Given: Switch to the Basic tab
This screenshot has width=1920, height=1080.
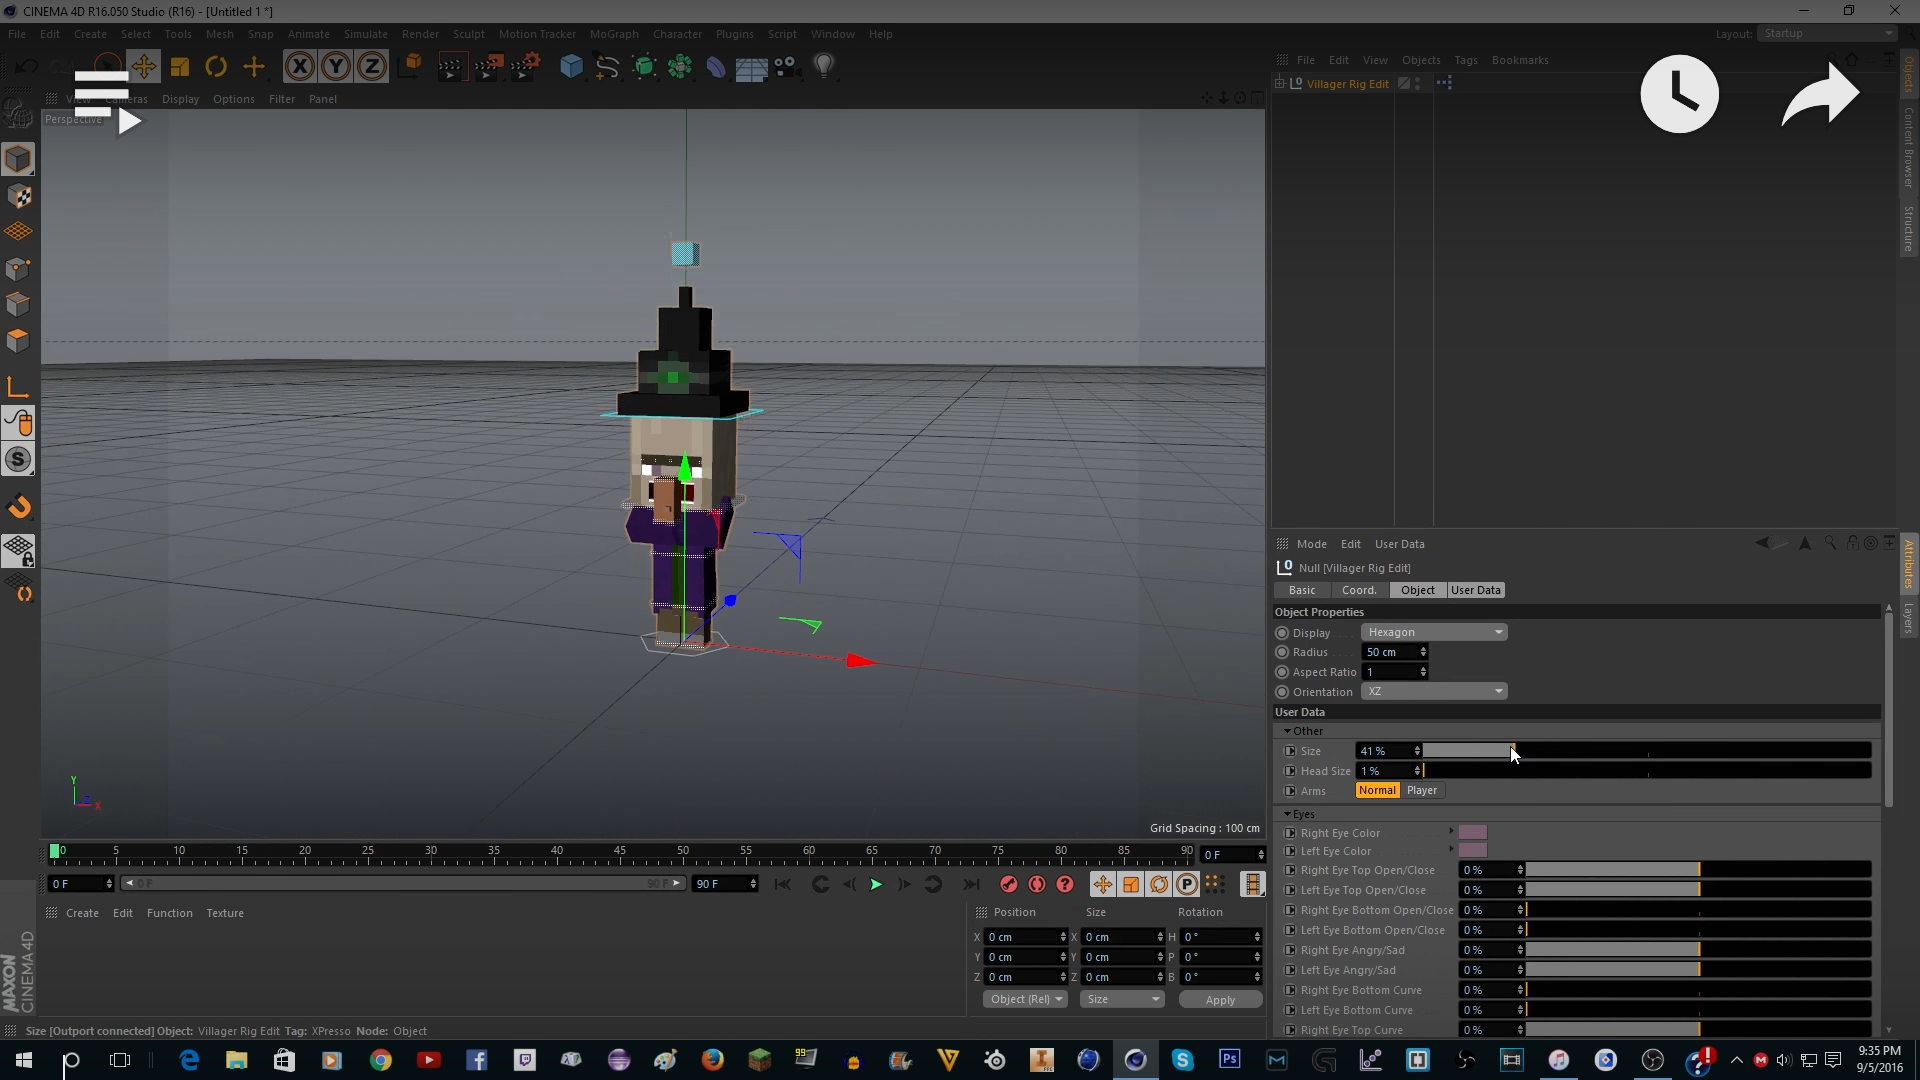Looking at the screenshot, I should tap(1302, 590).
